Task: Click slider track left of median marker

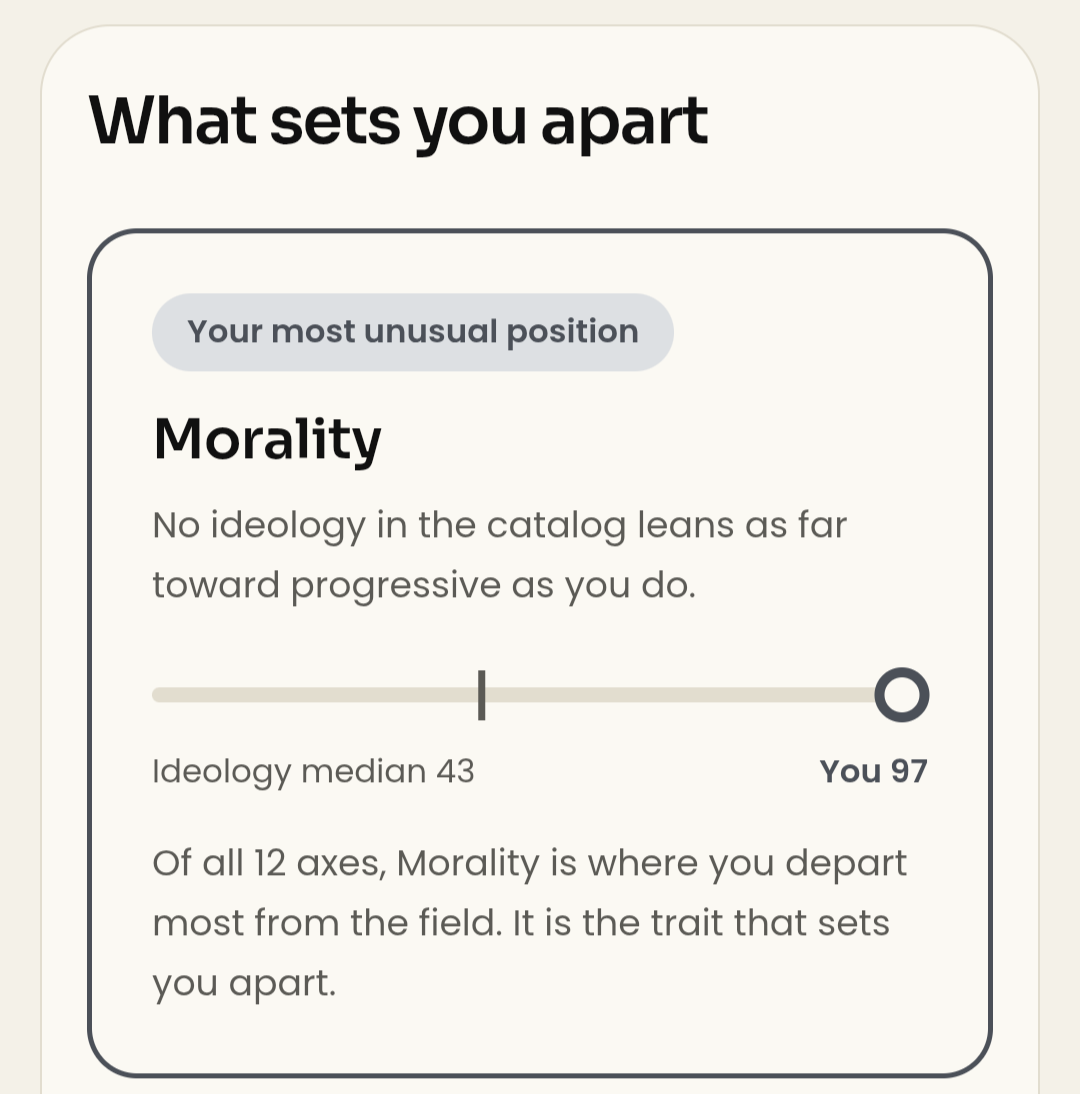Action: click(x=315, y=695)
